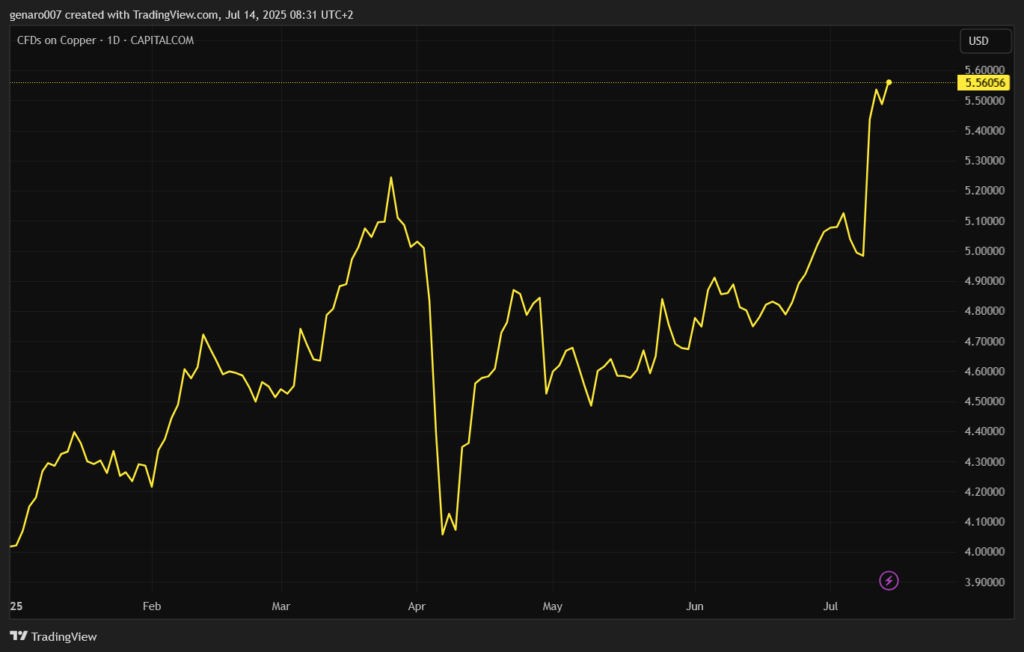The image size is (1024, 652).
Task: Click the 25 year label on time axis
Action: coord(15,606)
